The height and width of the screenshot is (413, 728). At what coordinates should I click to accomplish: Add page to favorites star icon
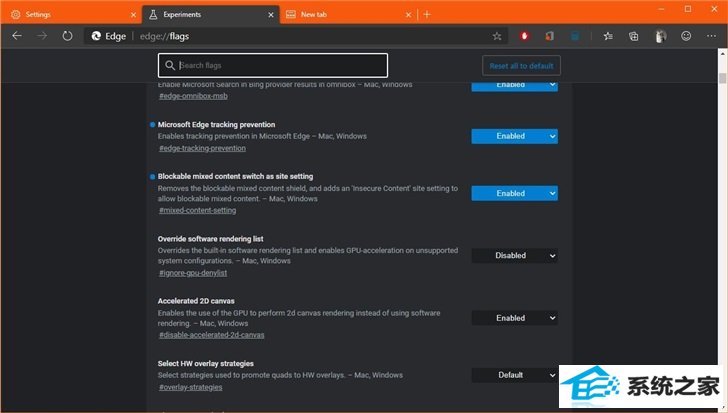497,36
